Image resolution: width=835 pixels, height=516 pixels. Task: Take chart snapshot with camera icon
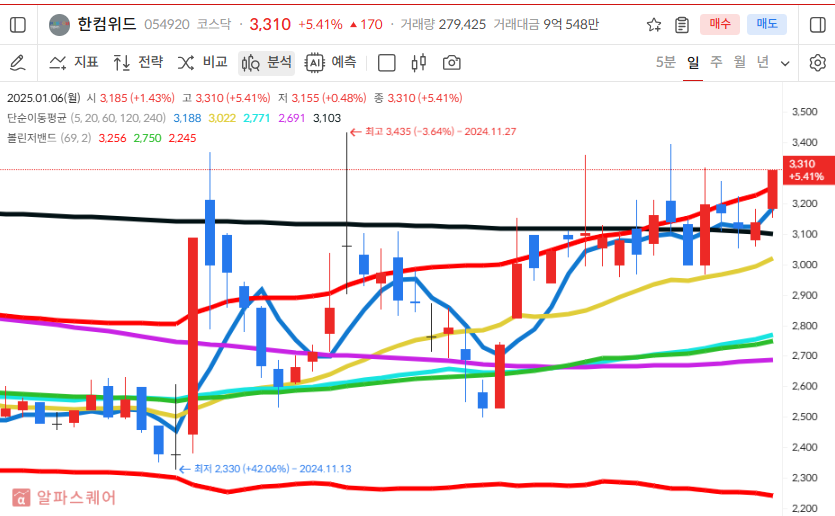coord(452,63)
